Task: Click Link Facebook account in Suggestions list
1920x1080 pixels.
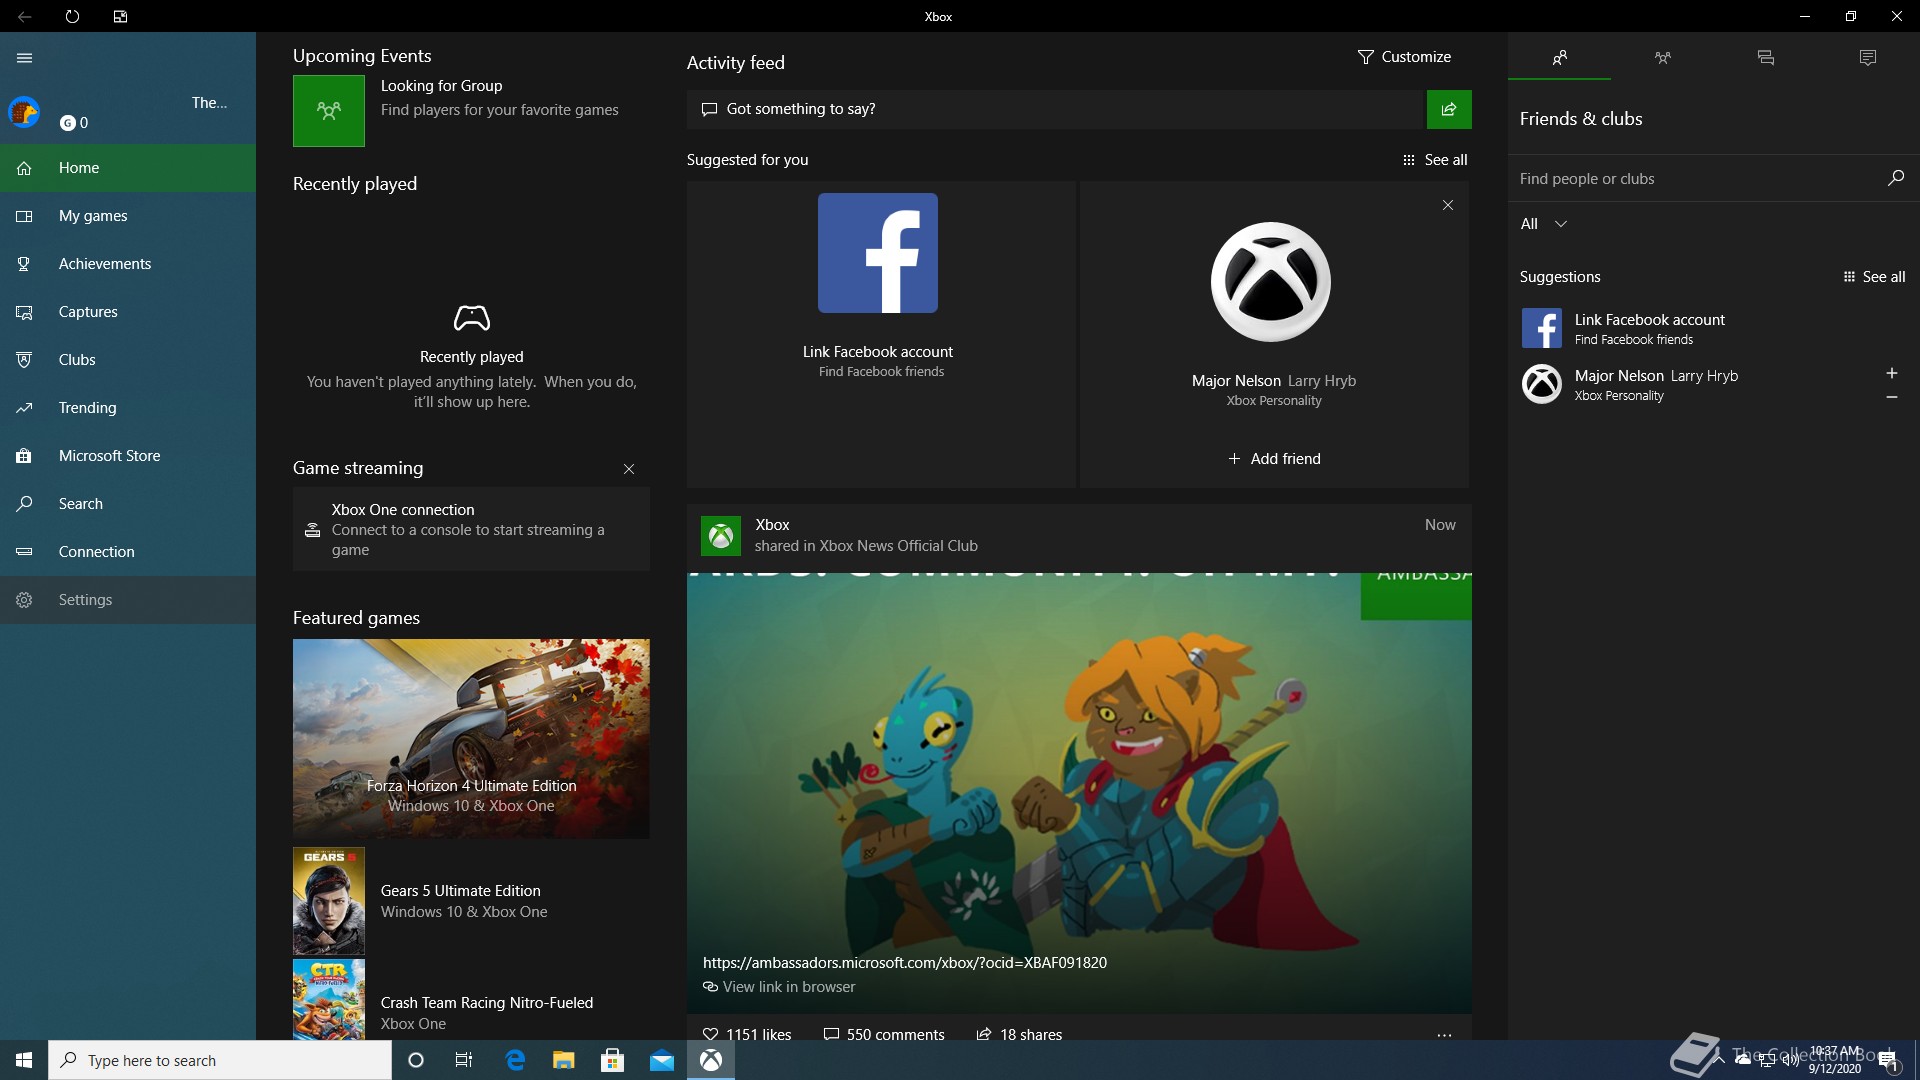Action: 1714,328
